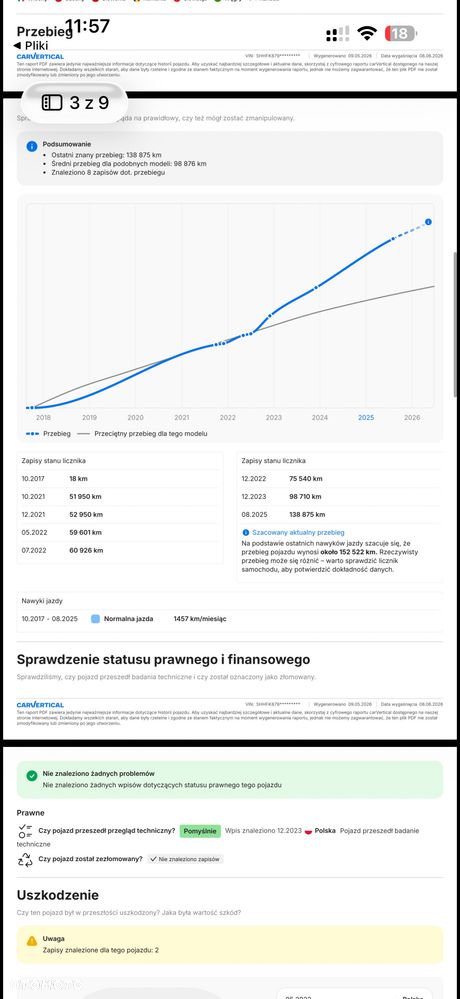The width and height of the screenshot is (460, 999).
Task: Click the technical inspection checklist icon
Action: coord(25,831)
